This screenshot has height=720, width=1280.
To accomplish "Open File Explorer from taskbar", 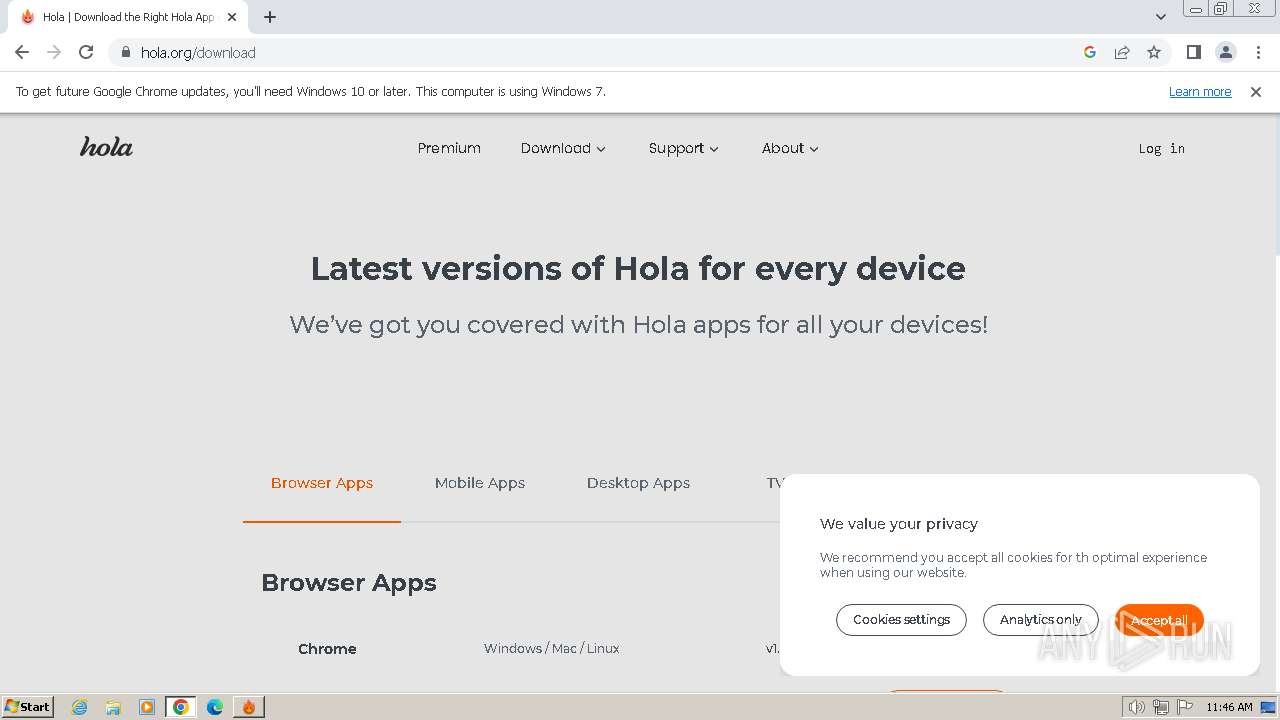I will point(113,707).
